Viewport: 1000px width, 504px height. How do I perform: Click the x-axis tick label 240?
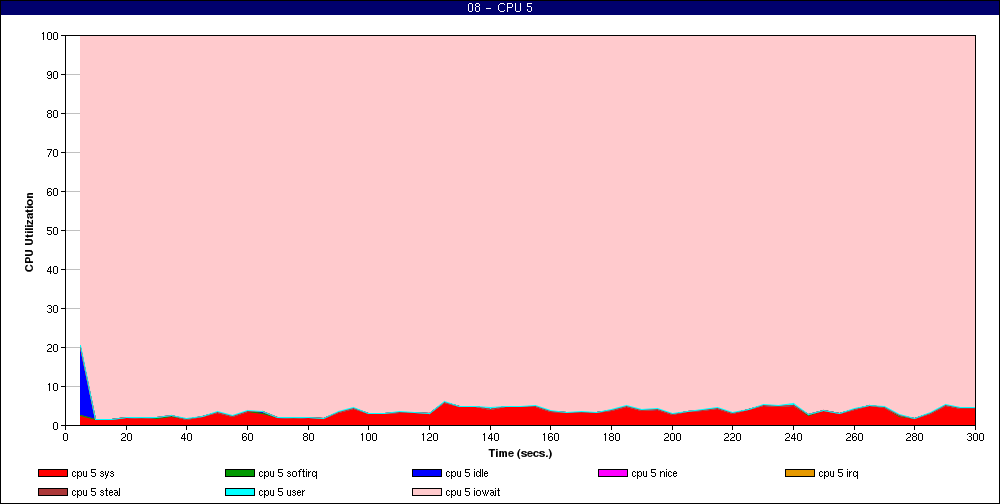click(x=793, y=437)
